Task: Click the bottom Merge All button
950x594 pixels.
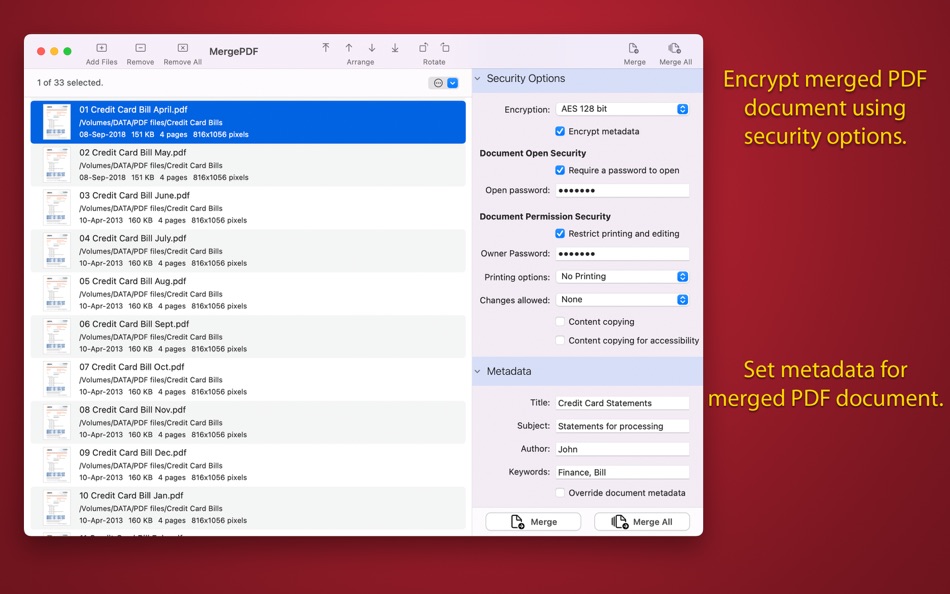Action: pyautogui.click(x=642, y=522)
